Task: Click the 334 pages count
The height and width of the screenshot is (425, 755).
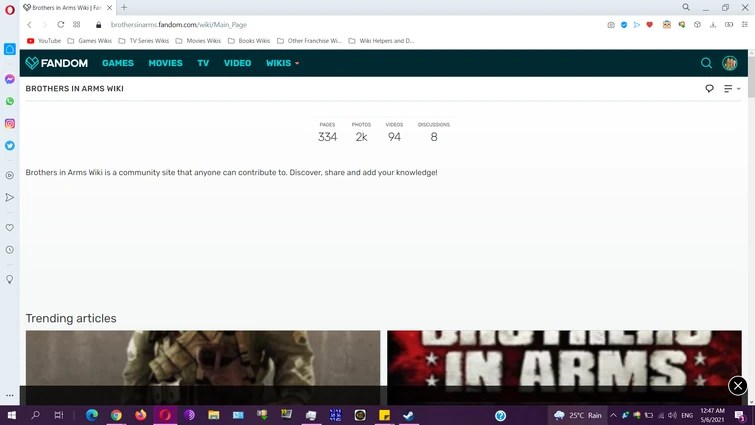Action: 327,137
